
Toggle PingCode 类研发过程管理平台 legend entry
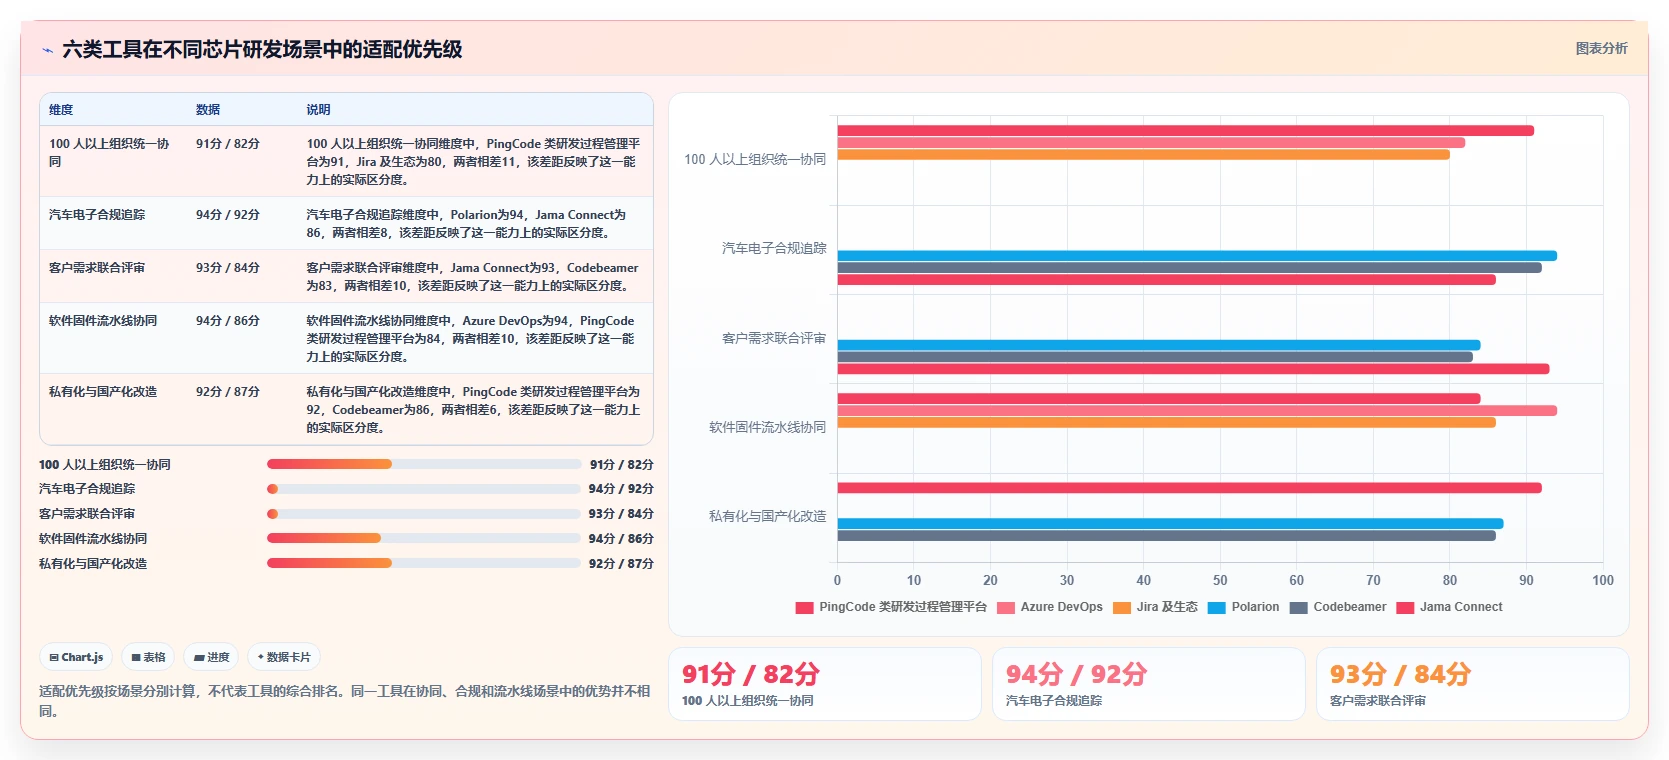pos(891,607)
